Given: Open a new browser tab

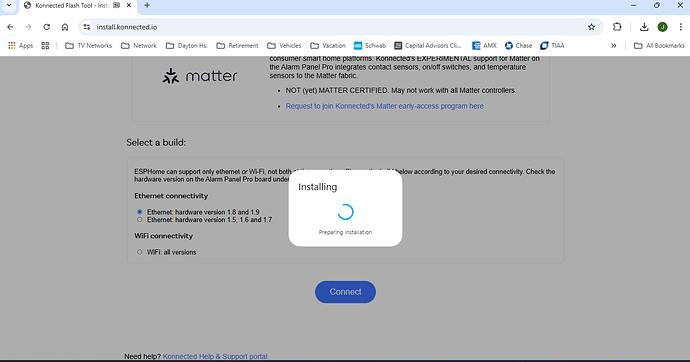Looking at the screenshot, I should [x=147, y=5].
